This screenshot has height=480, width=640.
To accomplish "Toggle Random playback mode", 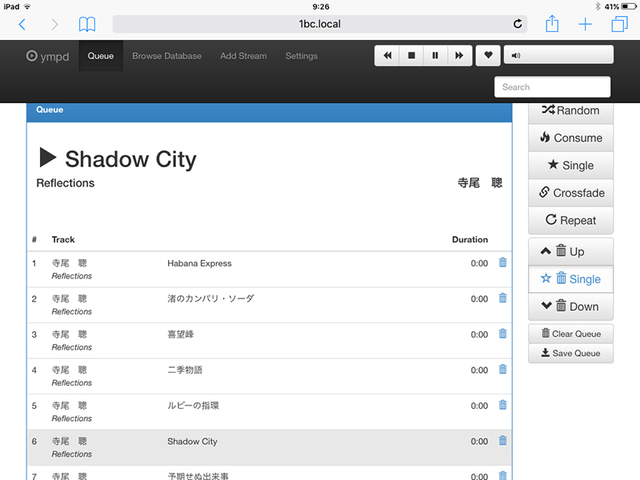I will 571,111.
